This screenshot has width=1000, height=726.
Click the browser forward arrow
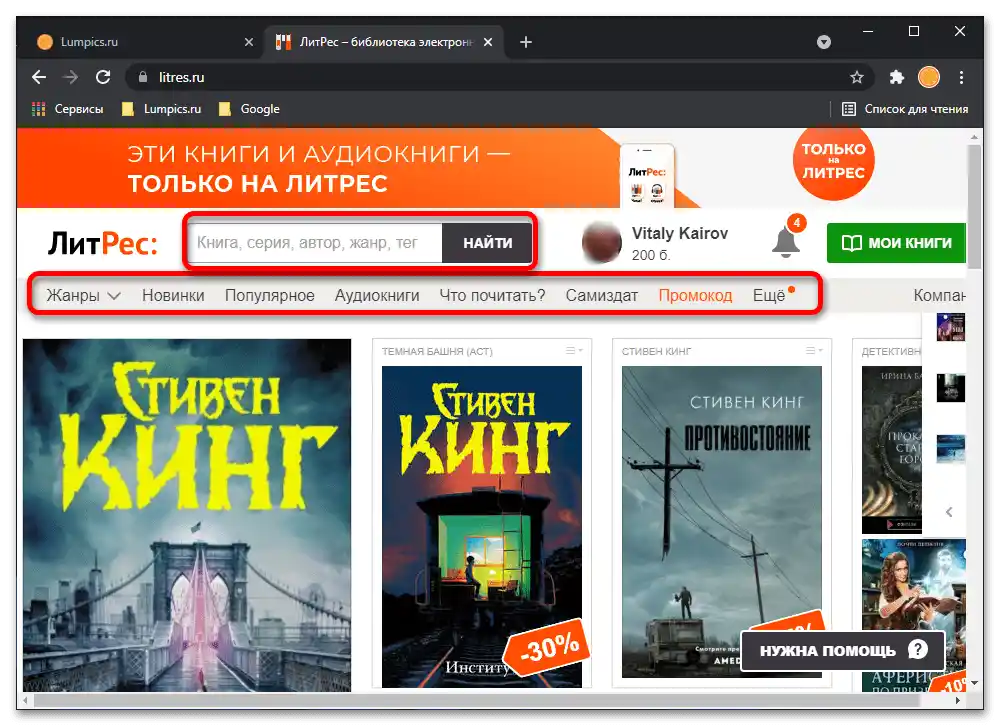(x=71, y=77)
